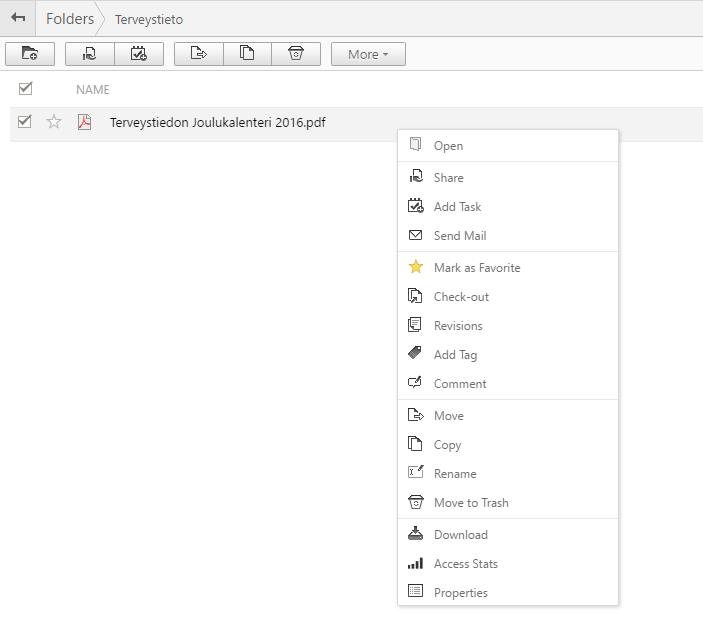Click the copy icon in toolbar

click(x=247, y=54)
